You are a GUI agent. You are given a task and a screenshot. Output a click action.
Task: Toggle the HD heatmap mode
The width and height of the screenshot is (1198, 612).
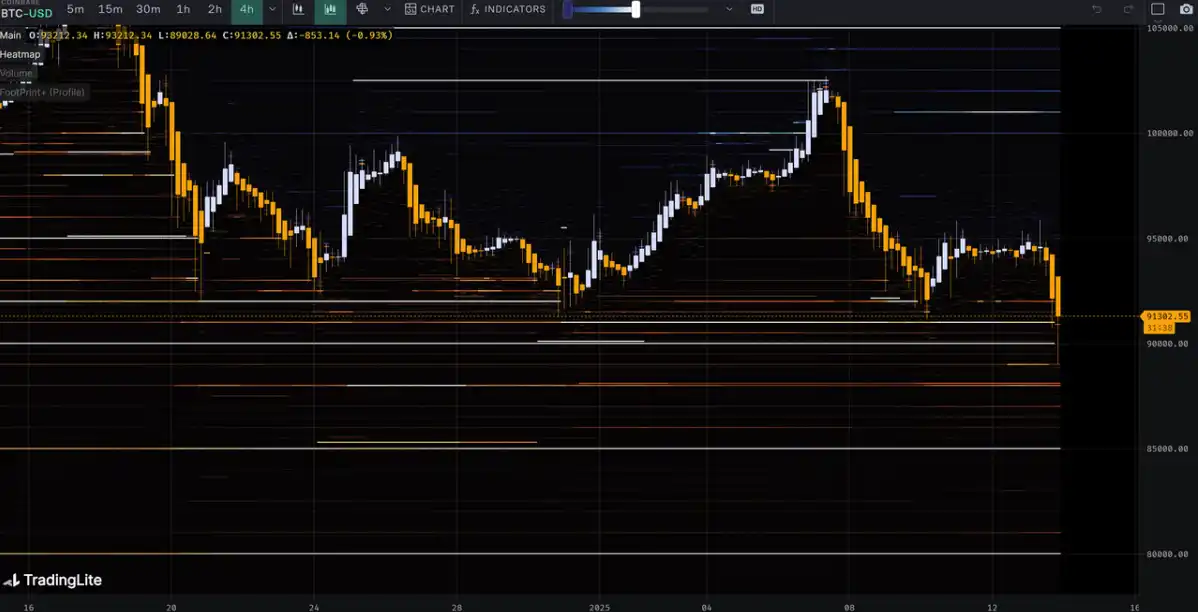(757, 9)
